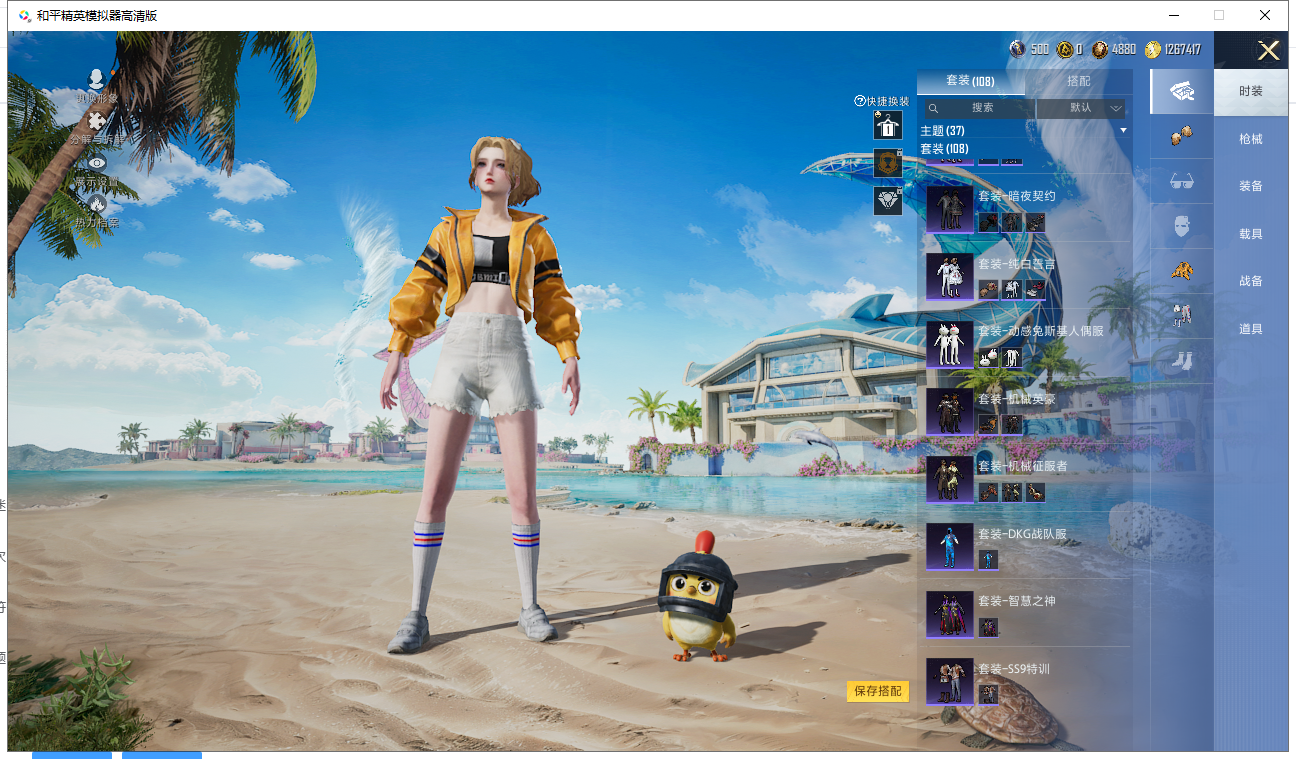Click the 套装-SS9特训 name text
1296x759 pixels.
point(1014,669)
